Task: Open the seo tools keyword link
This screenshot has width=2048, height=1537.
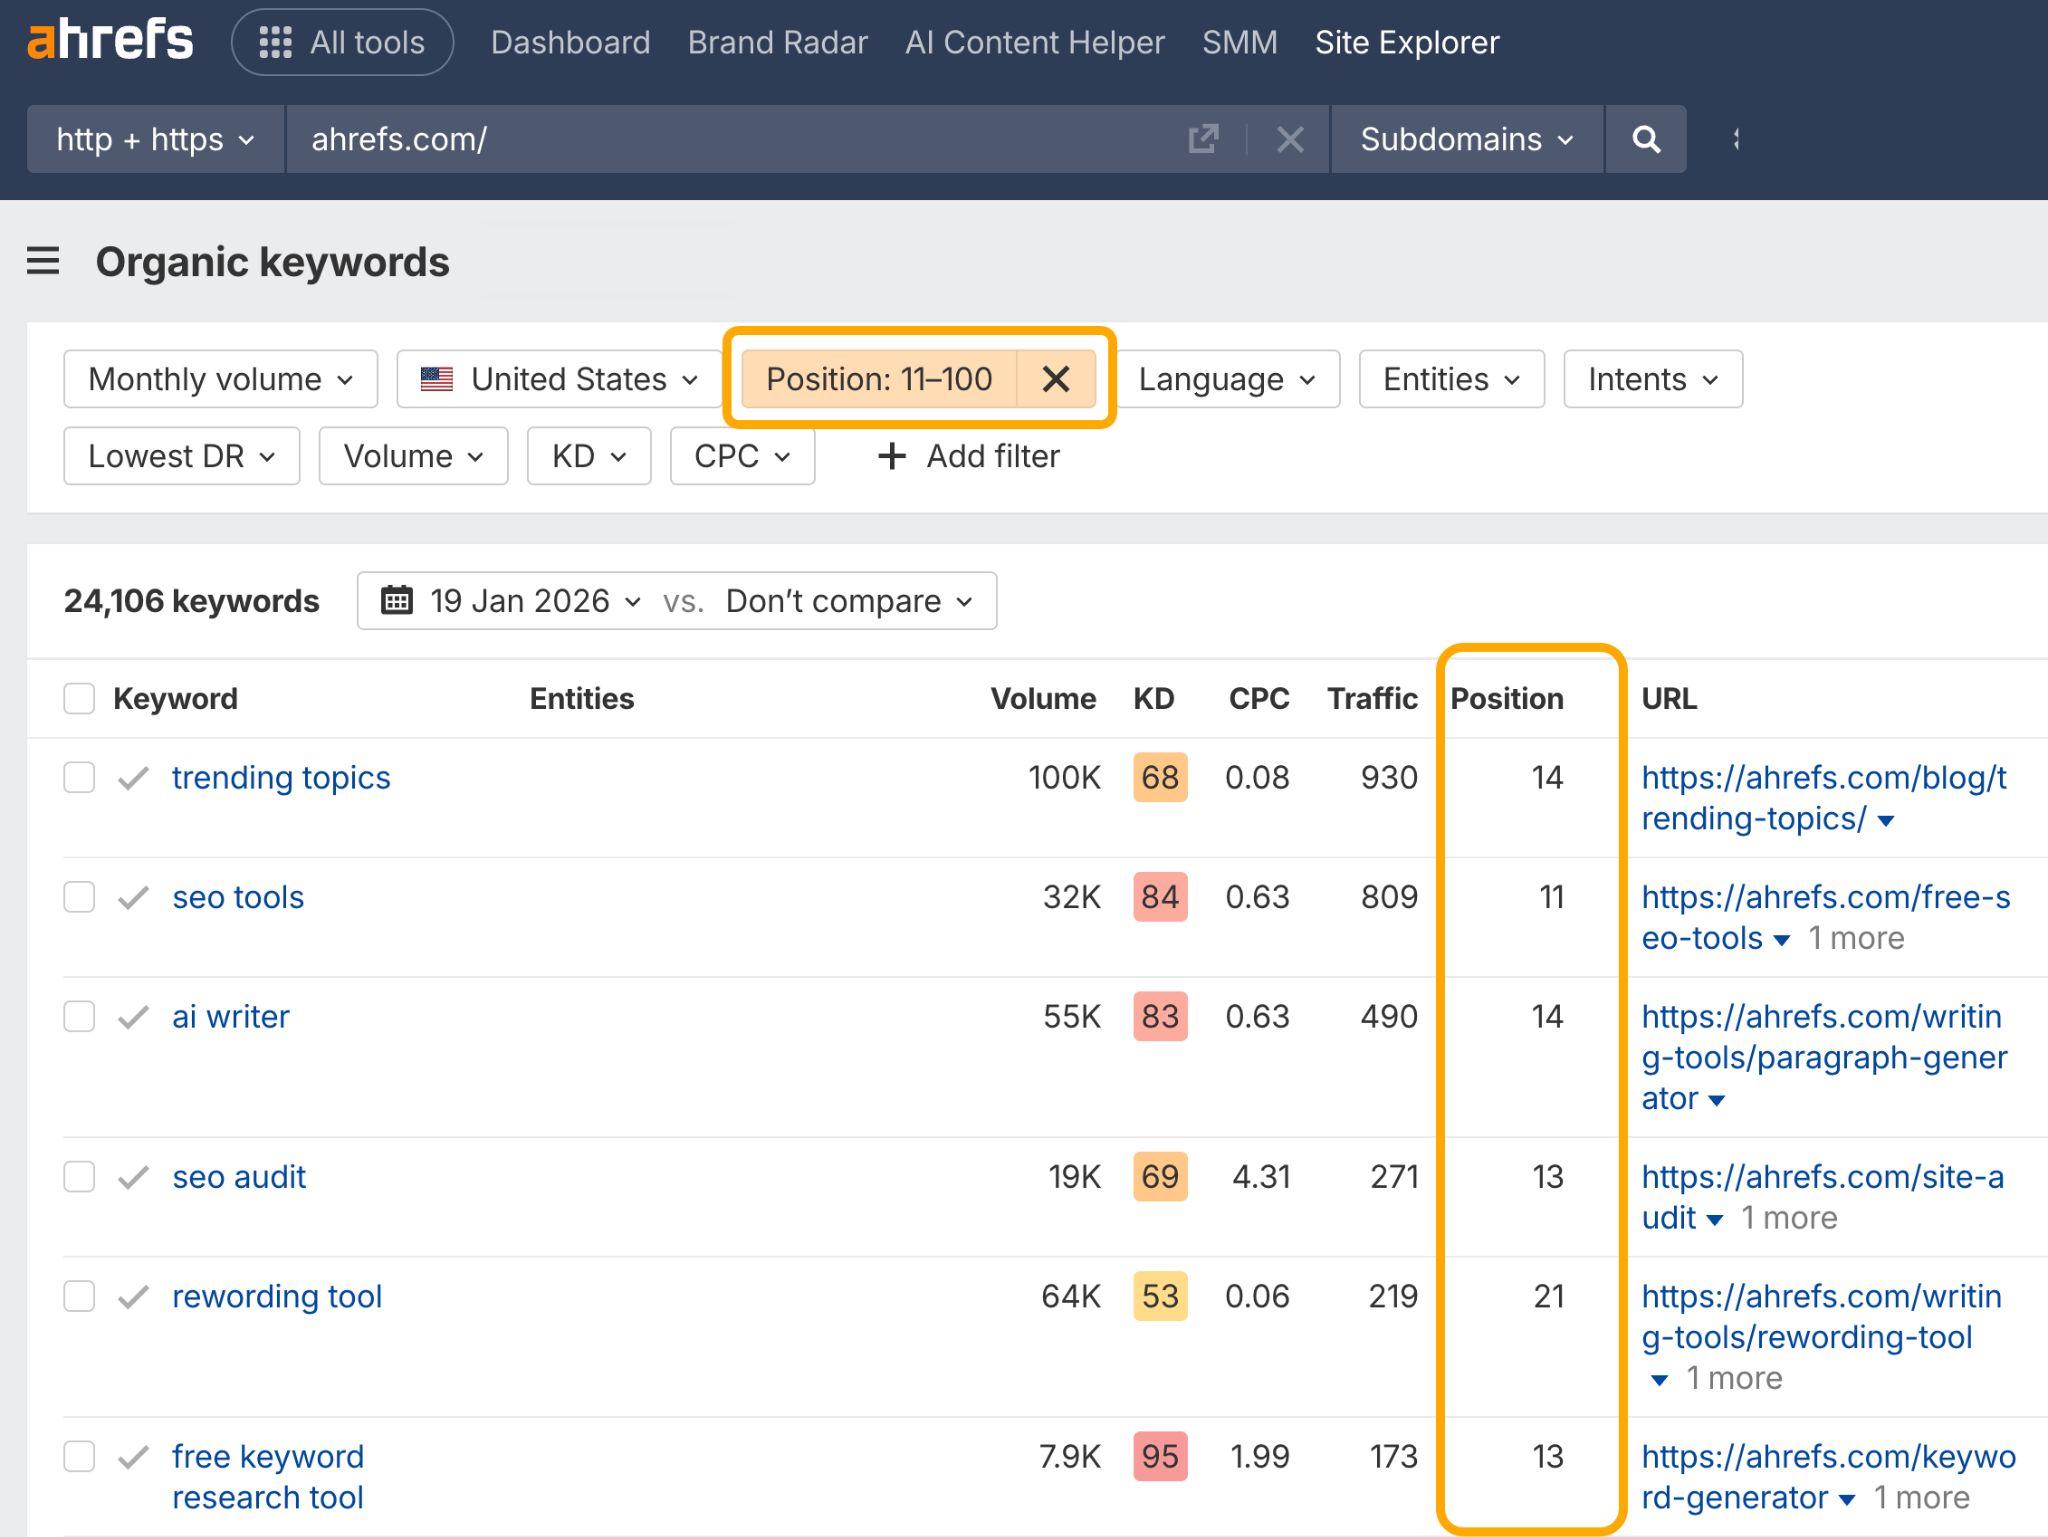Action: 238,897
